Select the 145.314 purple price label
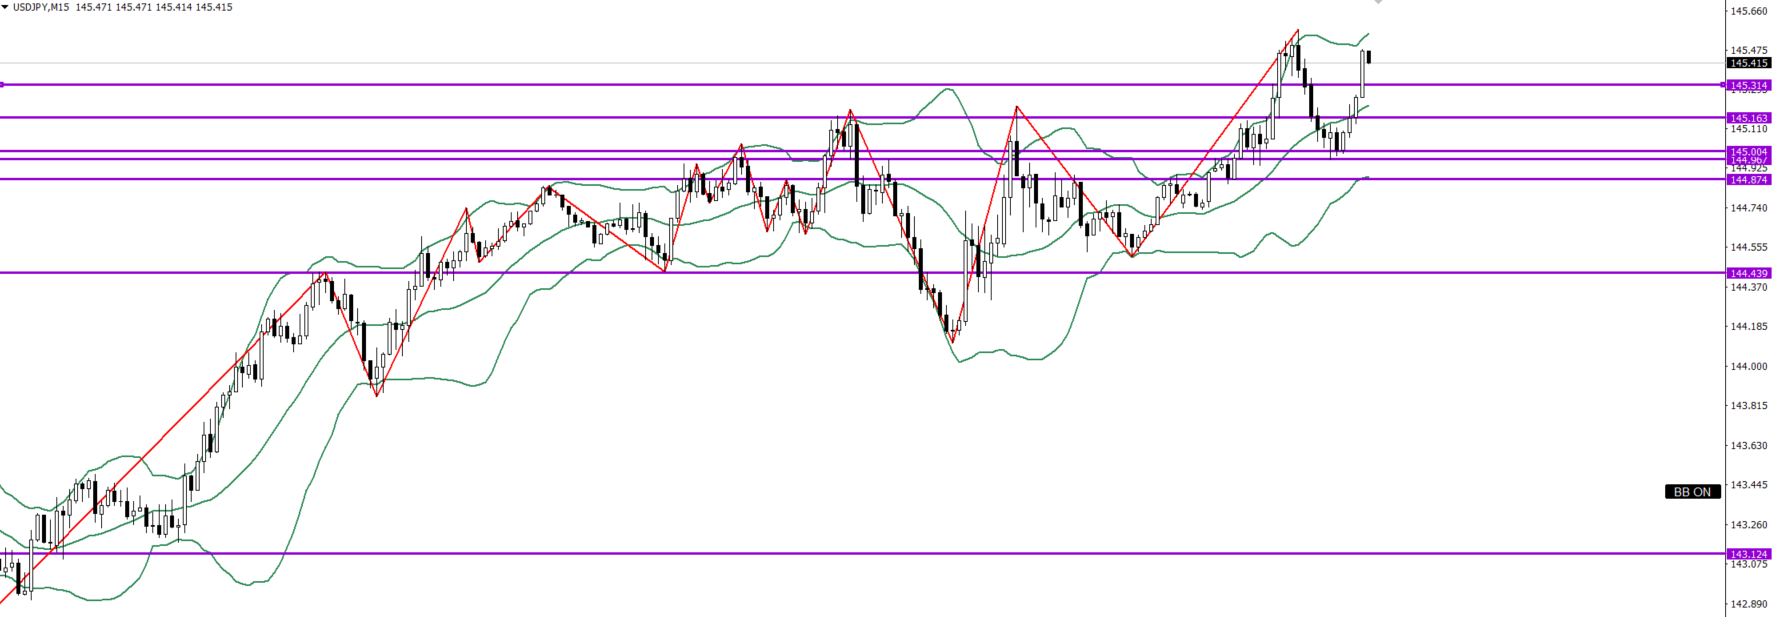The width and height of the screenshot is (1772, 617). pos(1749,86)
